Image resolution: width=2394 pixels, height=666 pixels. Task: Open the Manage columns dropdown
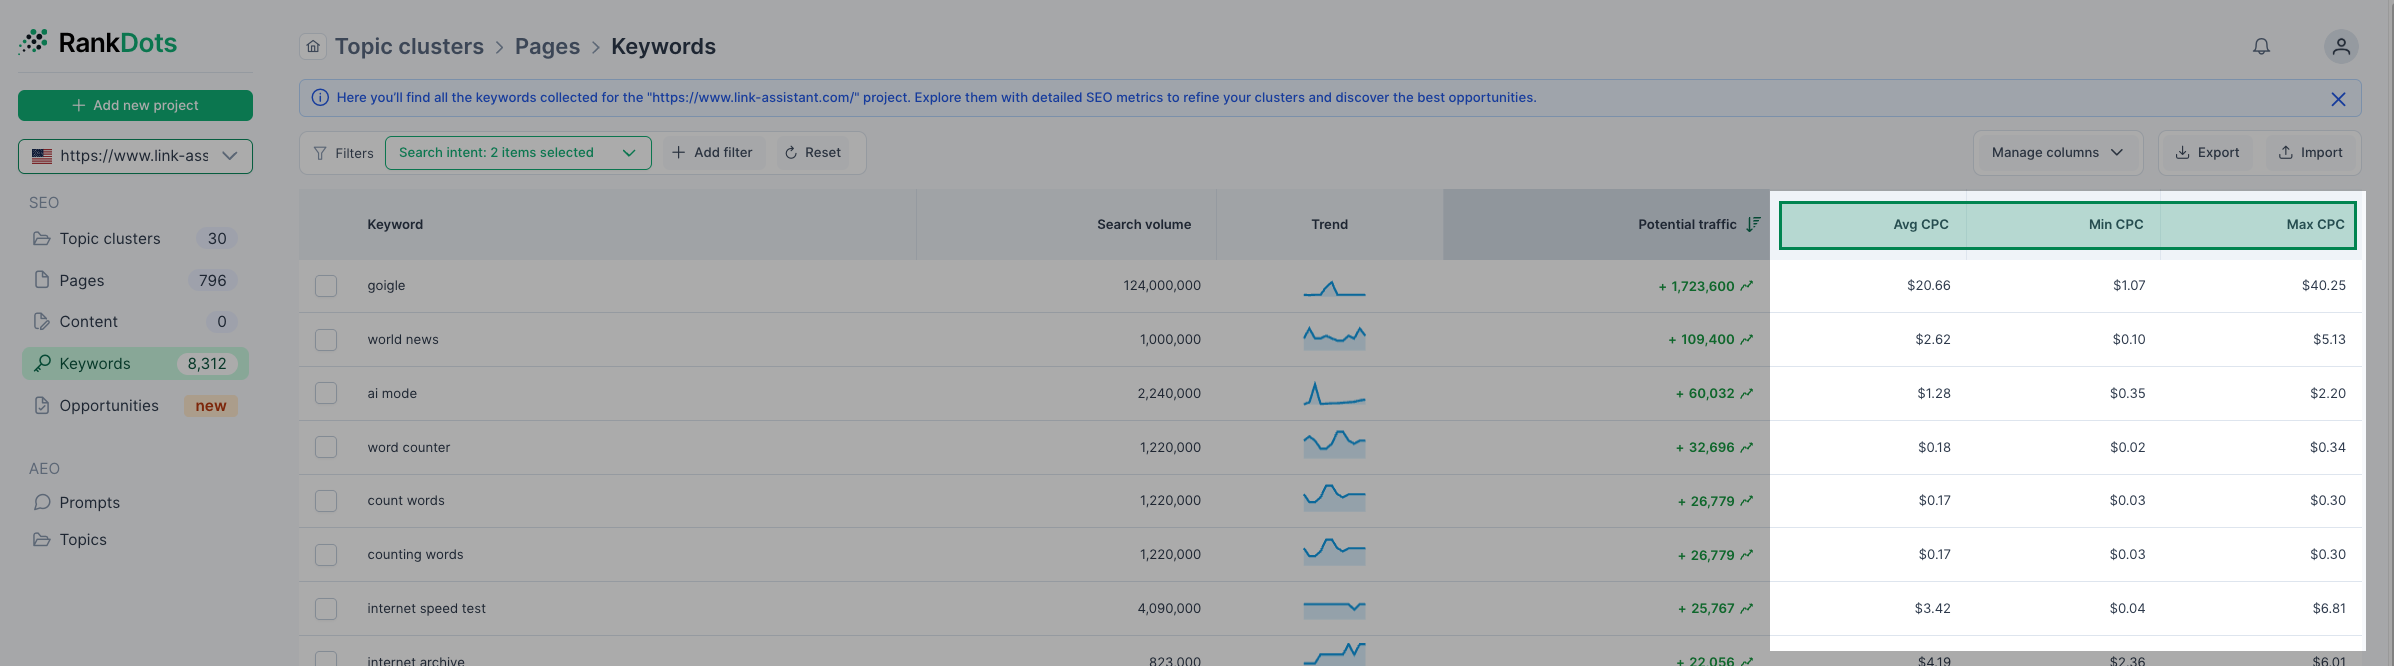(x=2057, y=153)
